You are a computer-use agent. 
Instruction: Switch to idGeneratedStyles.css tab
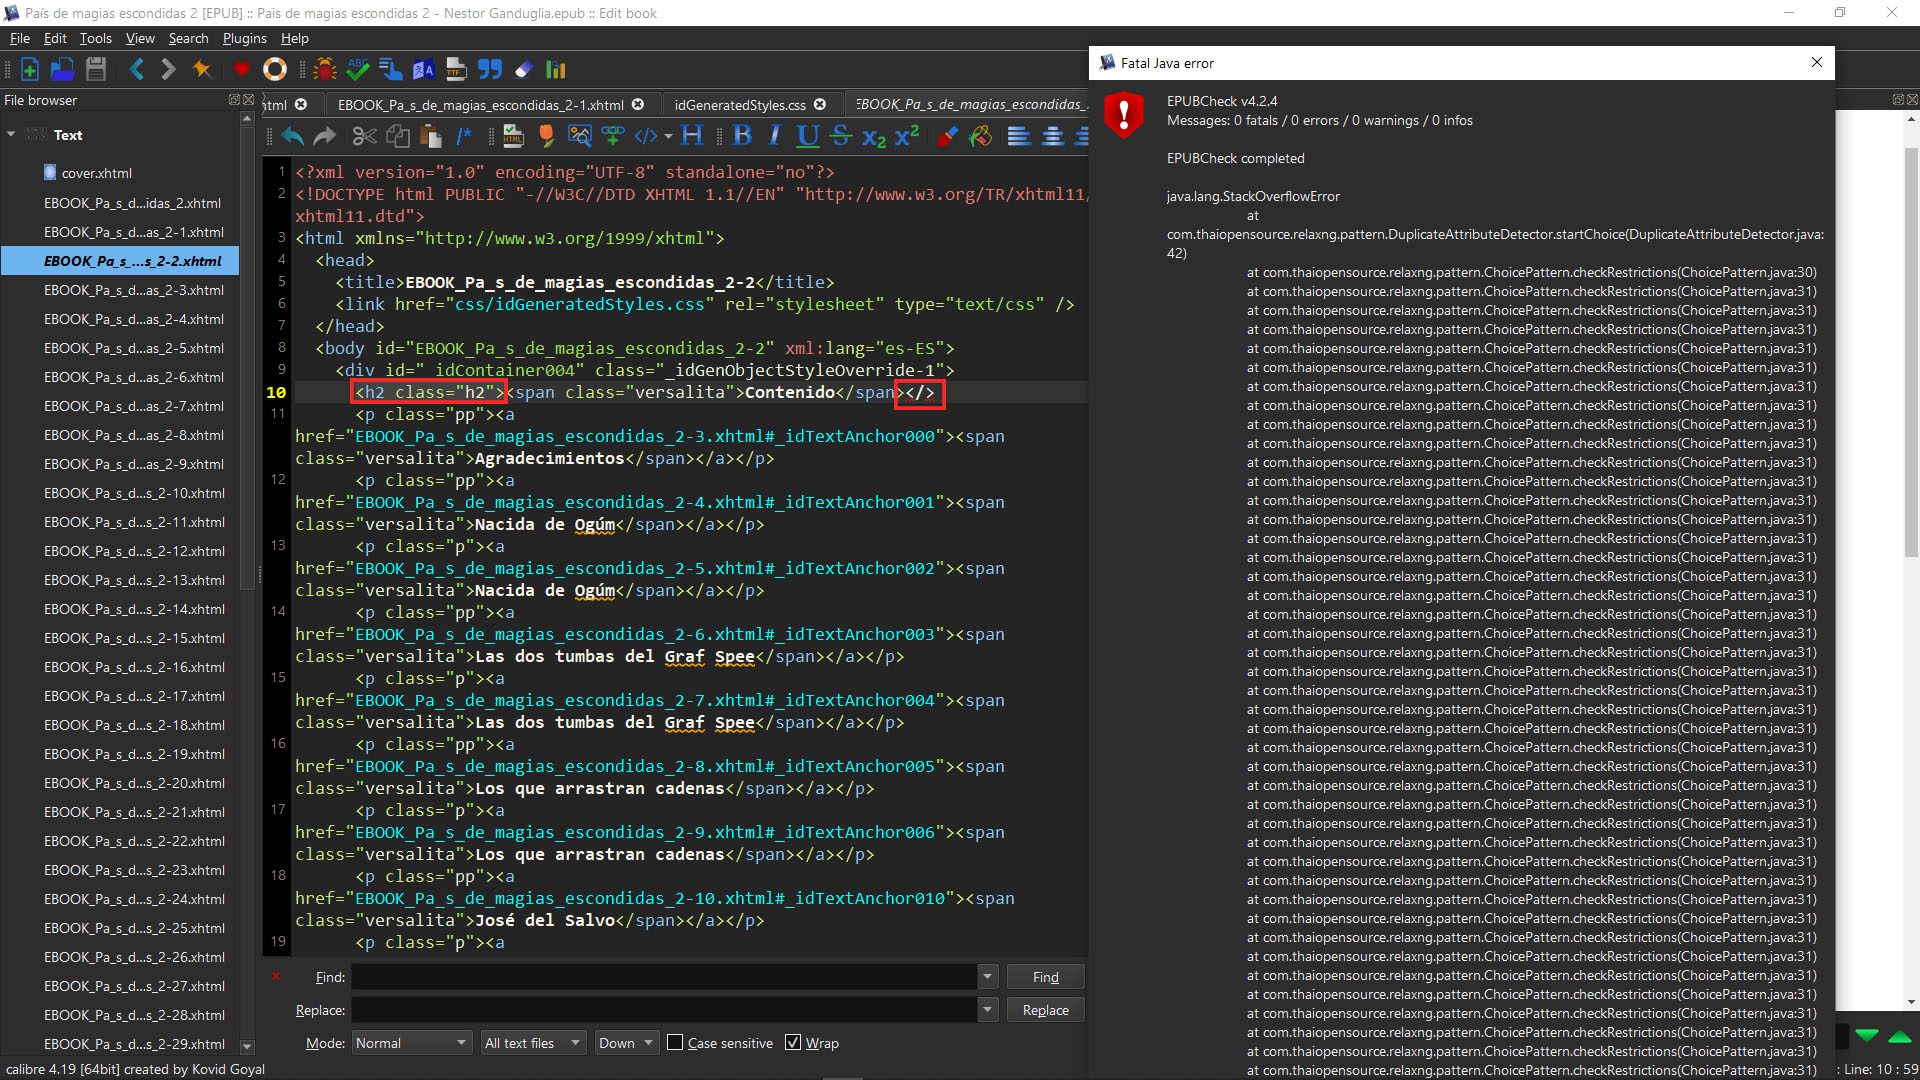point(740,105)
